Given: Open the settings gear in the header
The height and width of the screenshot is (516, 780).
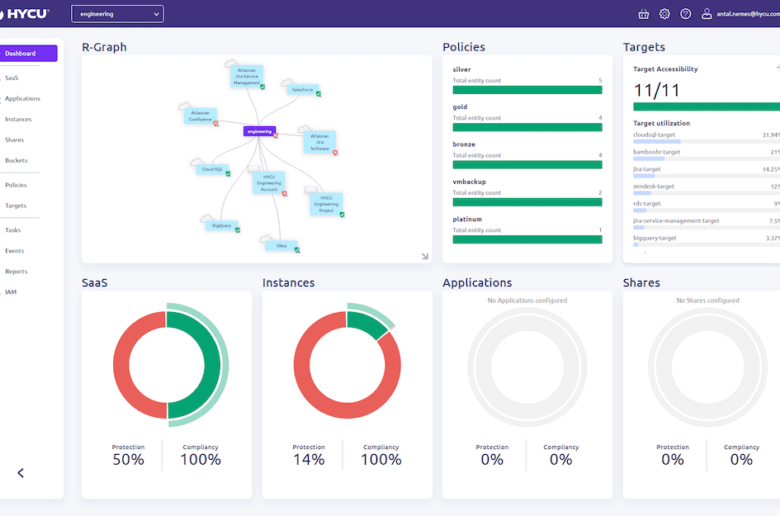Looking at the screenshot, I should pos(665,14).
